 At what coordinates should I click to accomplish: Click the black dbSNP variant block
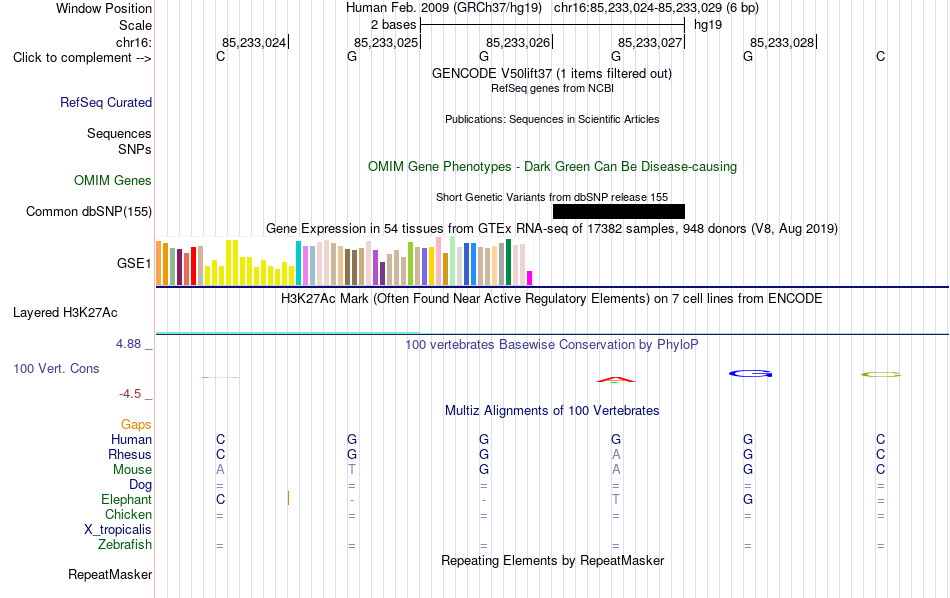(619, 211)
